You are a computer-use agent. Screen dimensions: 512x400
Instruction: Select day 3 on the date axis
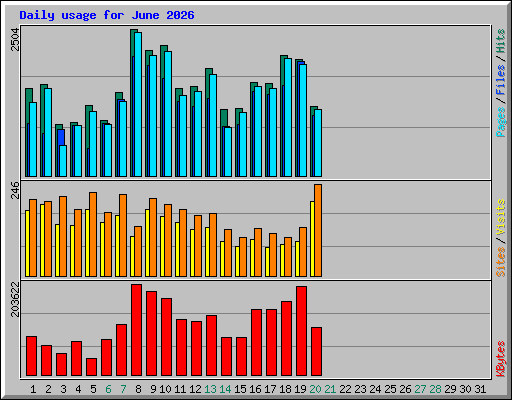point(63,389)
